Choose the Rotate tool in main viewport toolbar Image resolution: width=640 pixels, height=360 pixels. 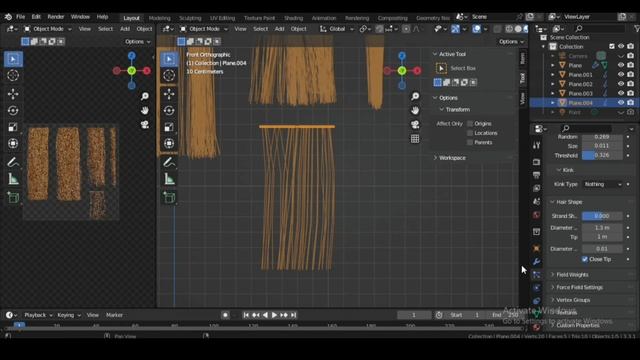[169, 111]
